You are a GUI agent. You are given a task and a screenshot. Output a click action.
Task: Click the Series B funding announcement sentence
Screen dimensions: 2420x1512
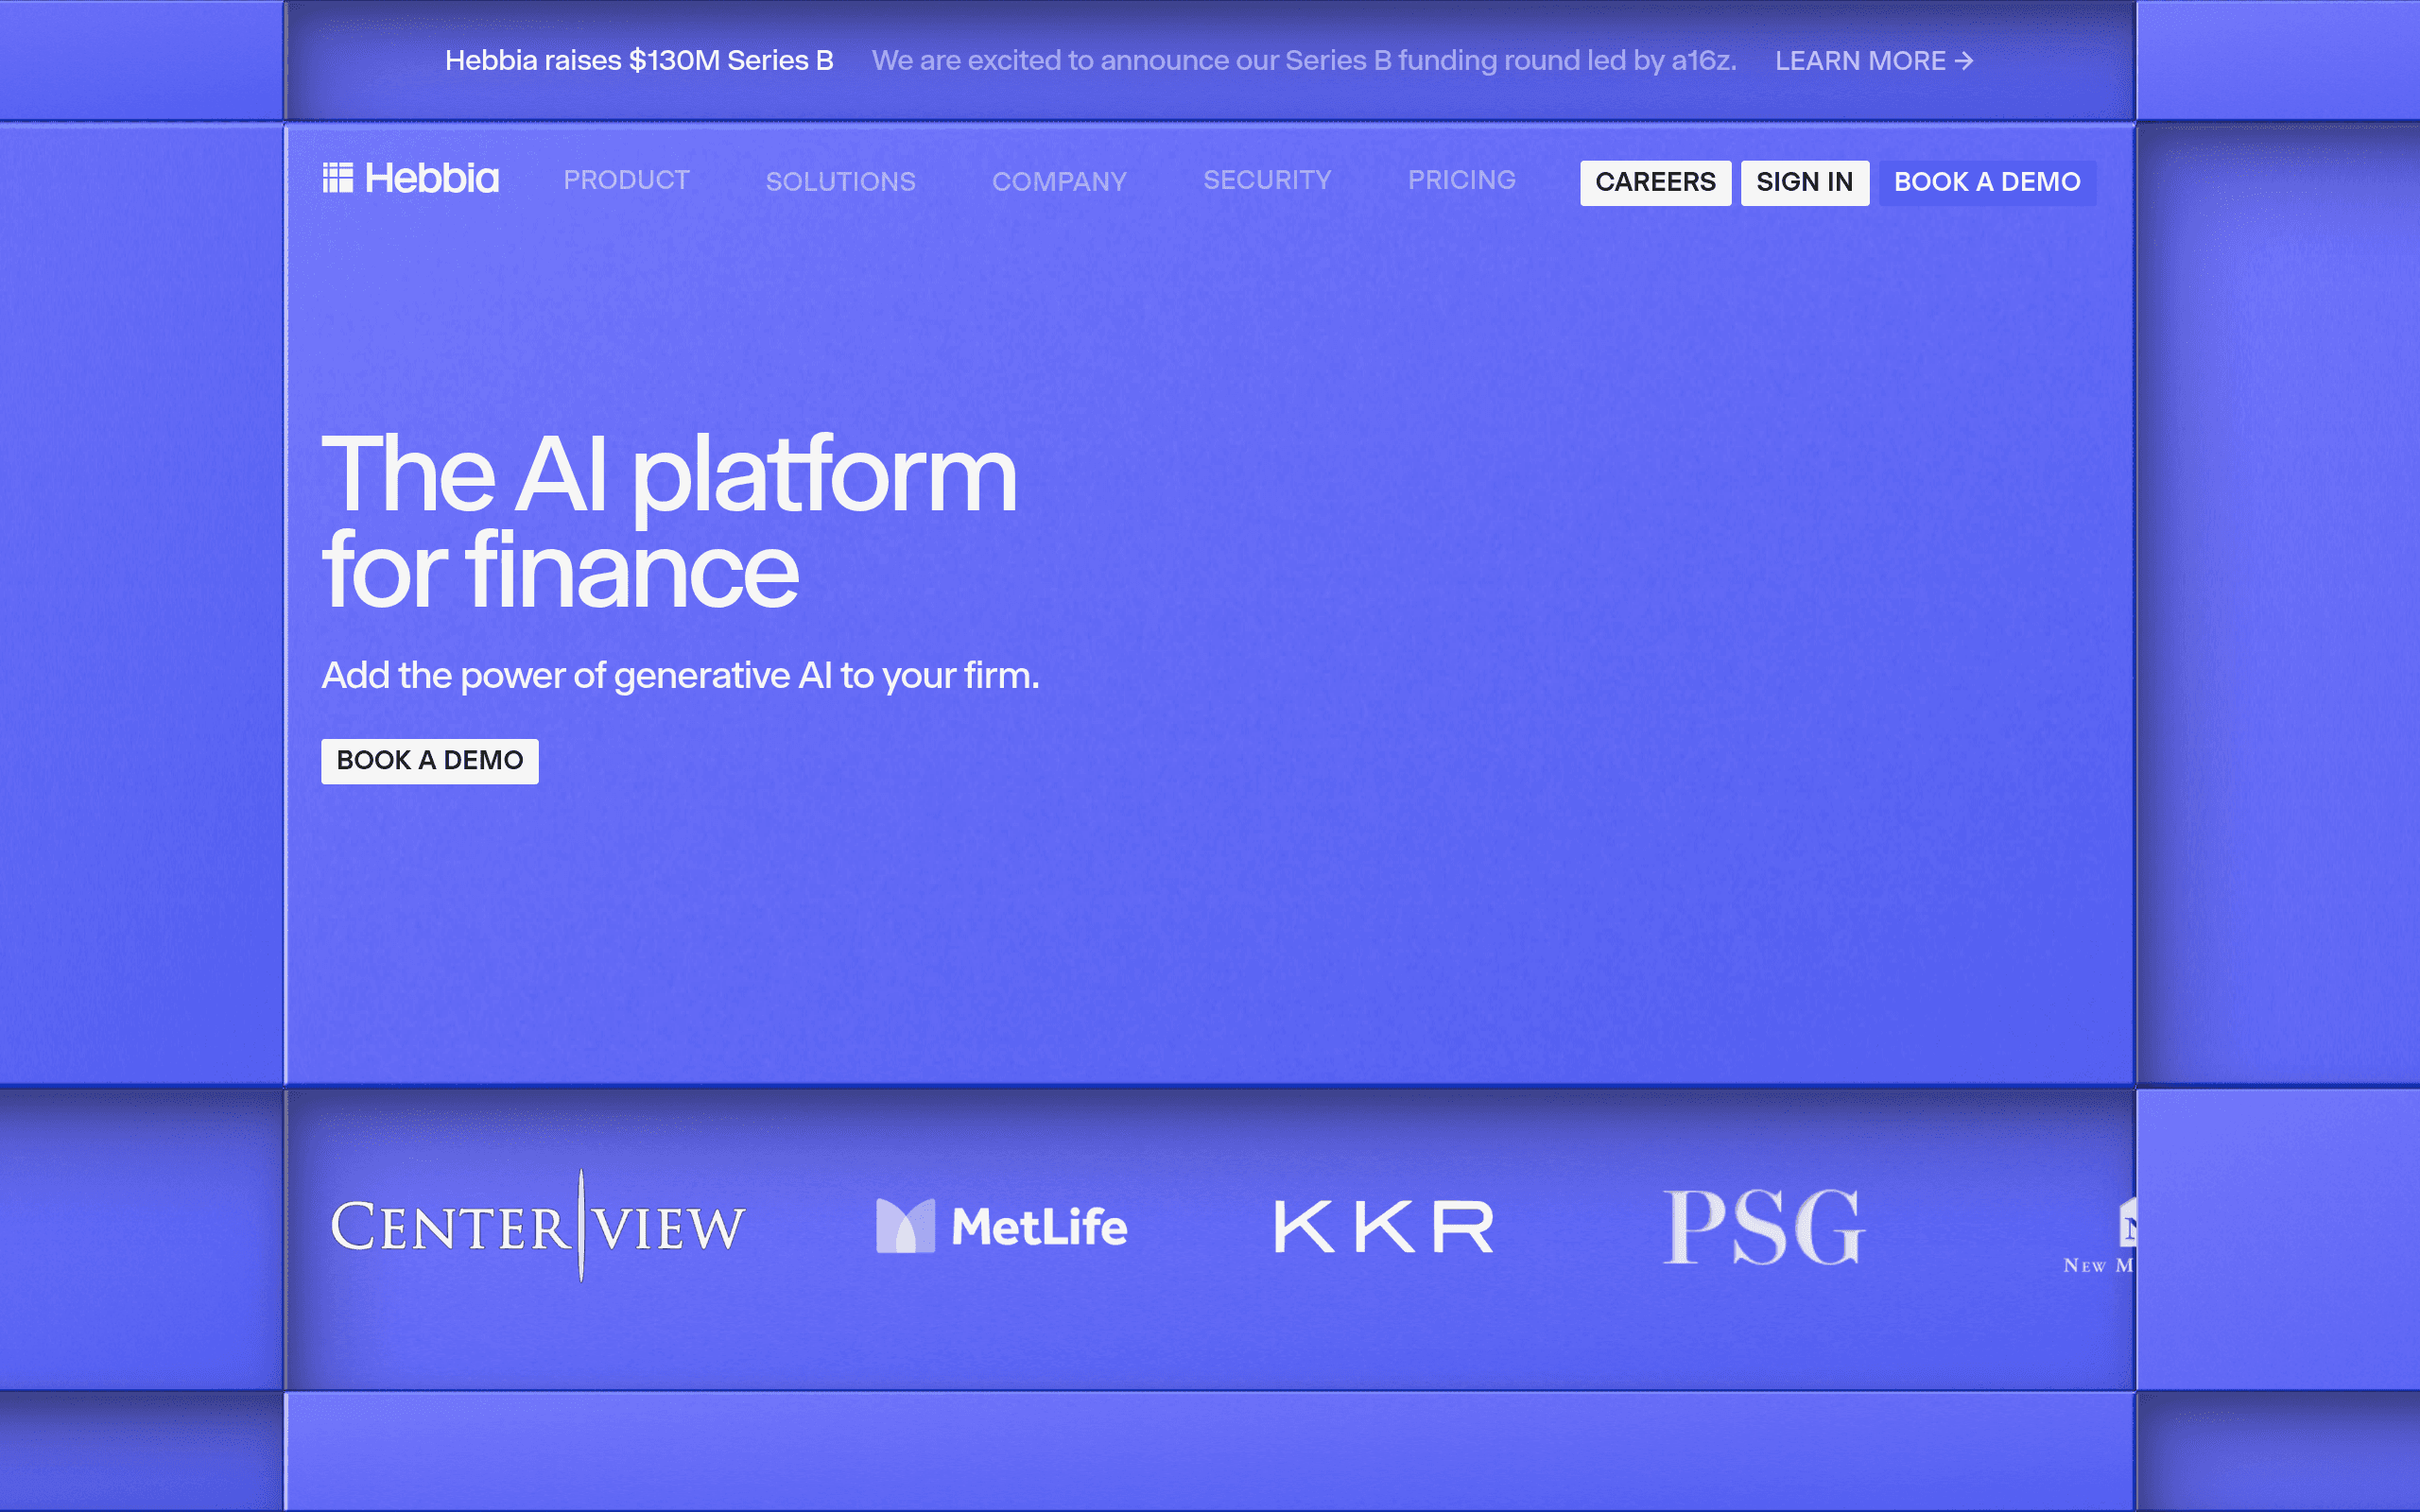coord(1304,61)
